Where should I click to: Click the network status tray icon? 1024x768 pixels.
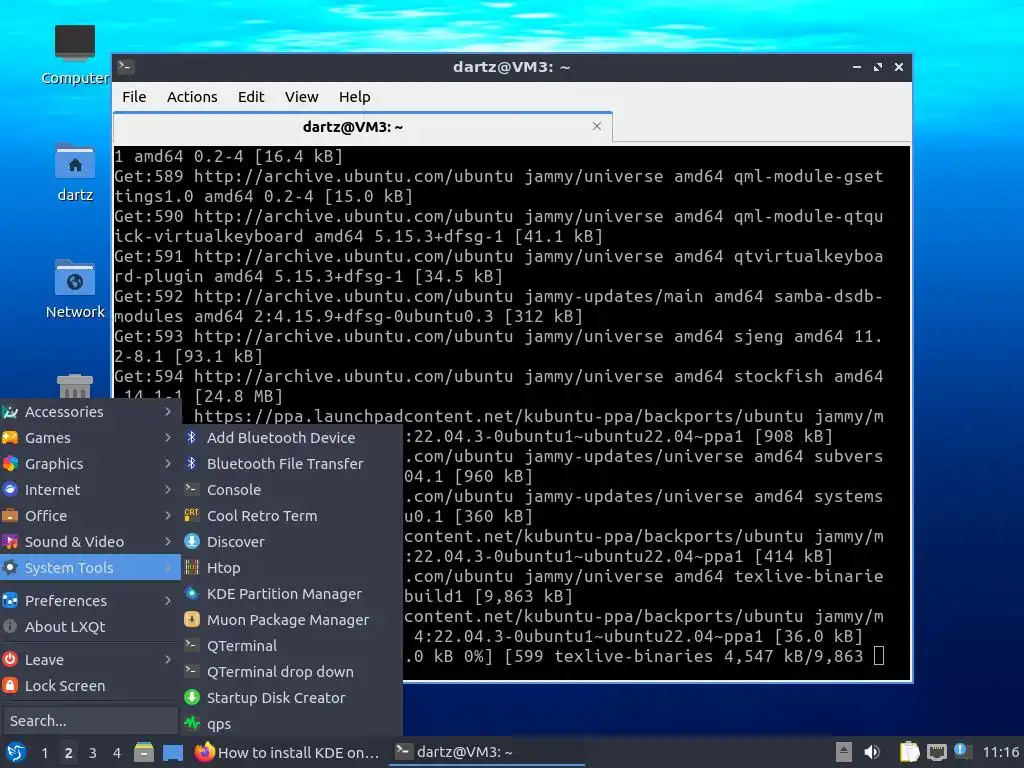pos(936,752)
